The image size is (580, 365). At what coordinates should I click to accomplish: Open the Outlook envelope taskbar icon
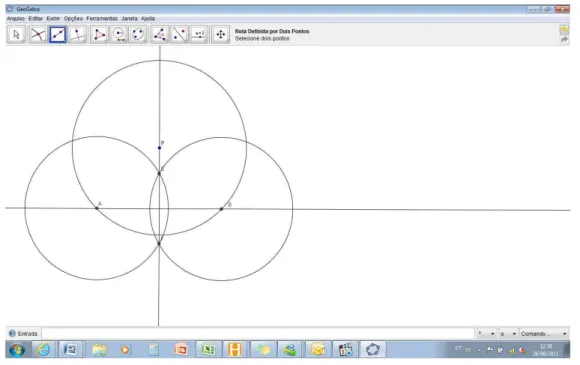[317, 349]
